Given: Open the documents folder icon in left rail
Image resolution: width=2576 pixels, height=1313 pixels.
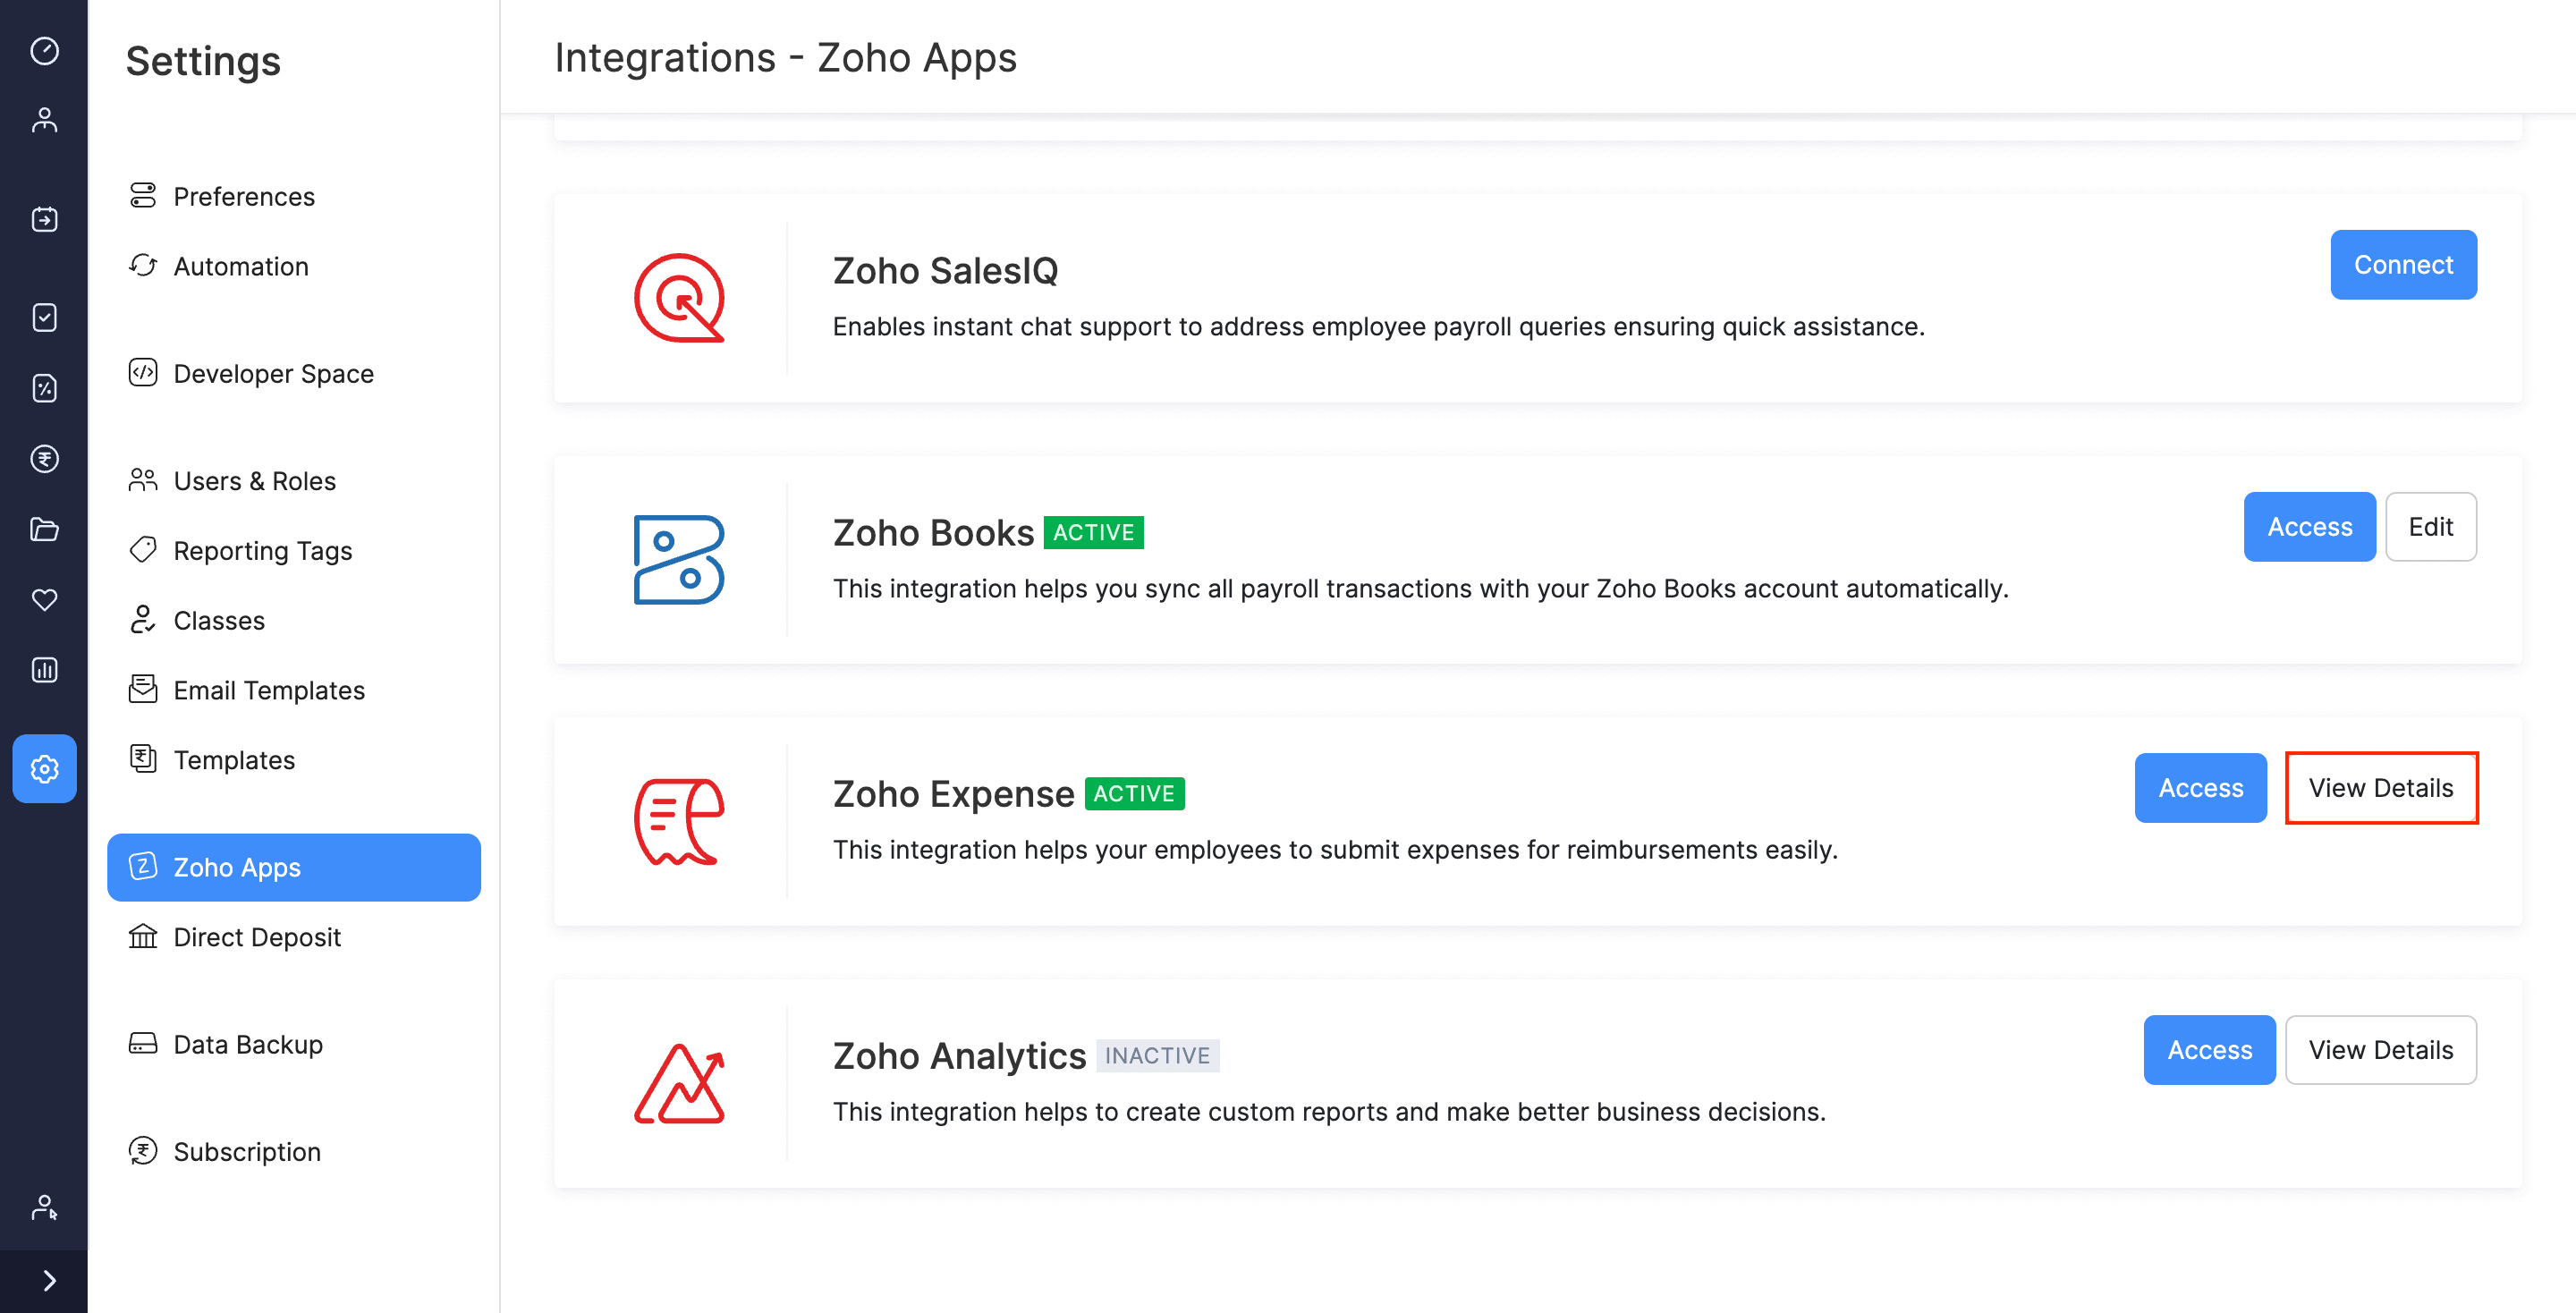Looking at the screenshot, I should tap(44, 529).
